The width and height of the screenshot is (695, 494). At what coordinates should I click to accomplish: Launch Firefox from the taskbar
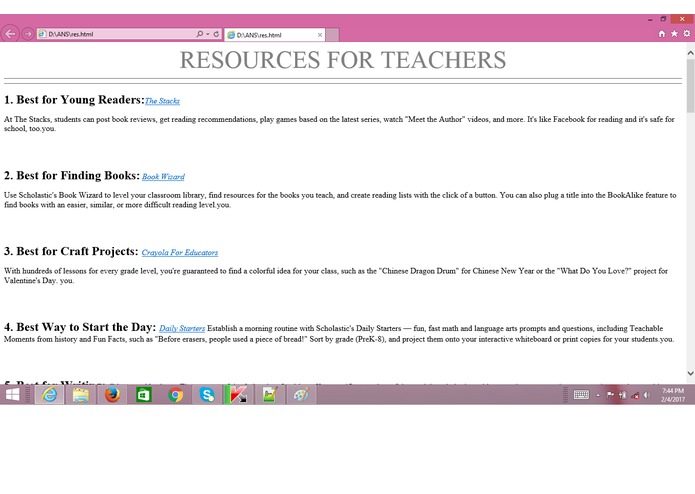(112, 394)
